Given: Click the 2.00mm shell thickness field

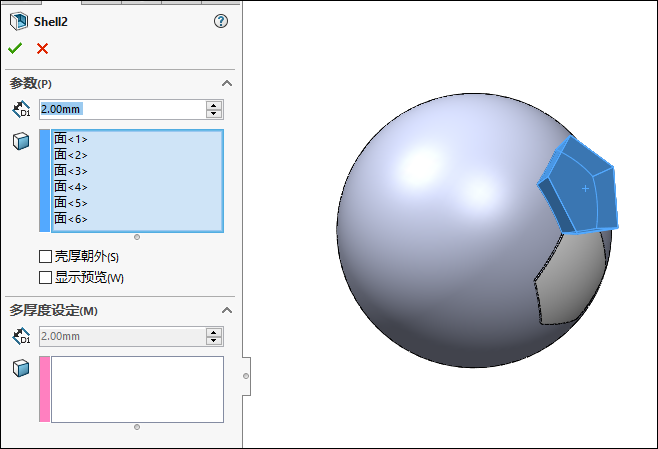Looking at the screenshot, I should [123, 110].
